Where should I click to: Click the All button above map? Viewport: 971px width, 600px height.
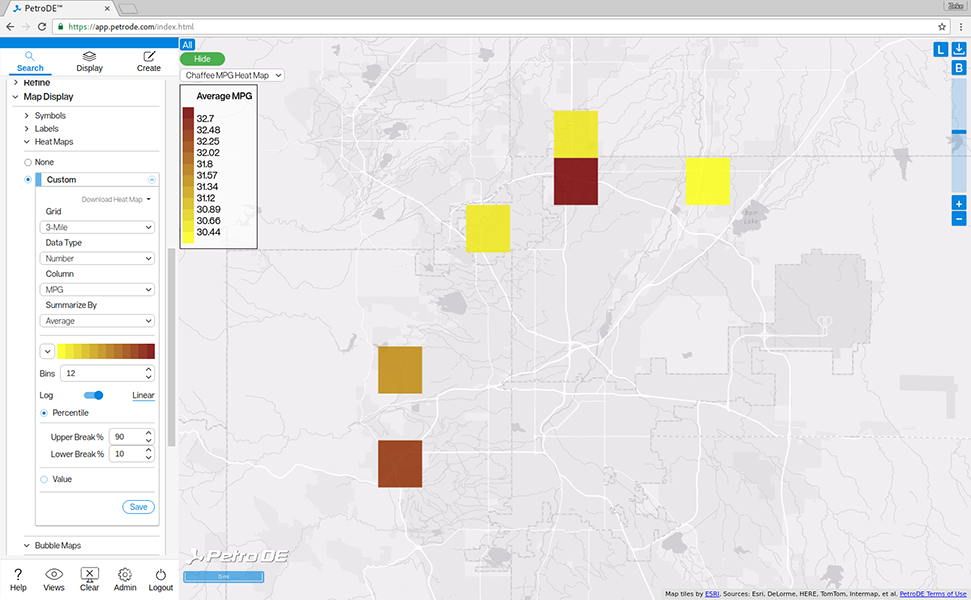187,45
